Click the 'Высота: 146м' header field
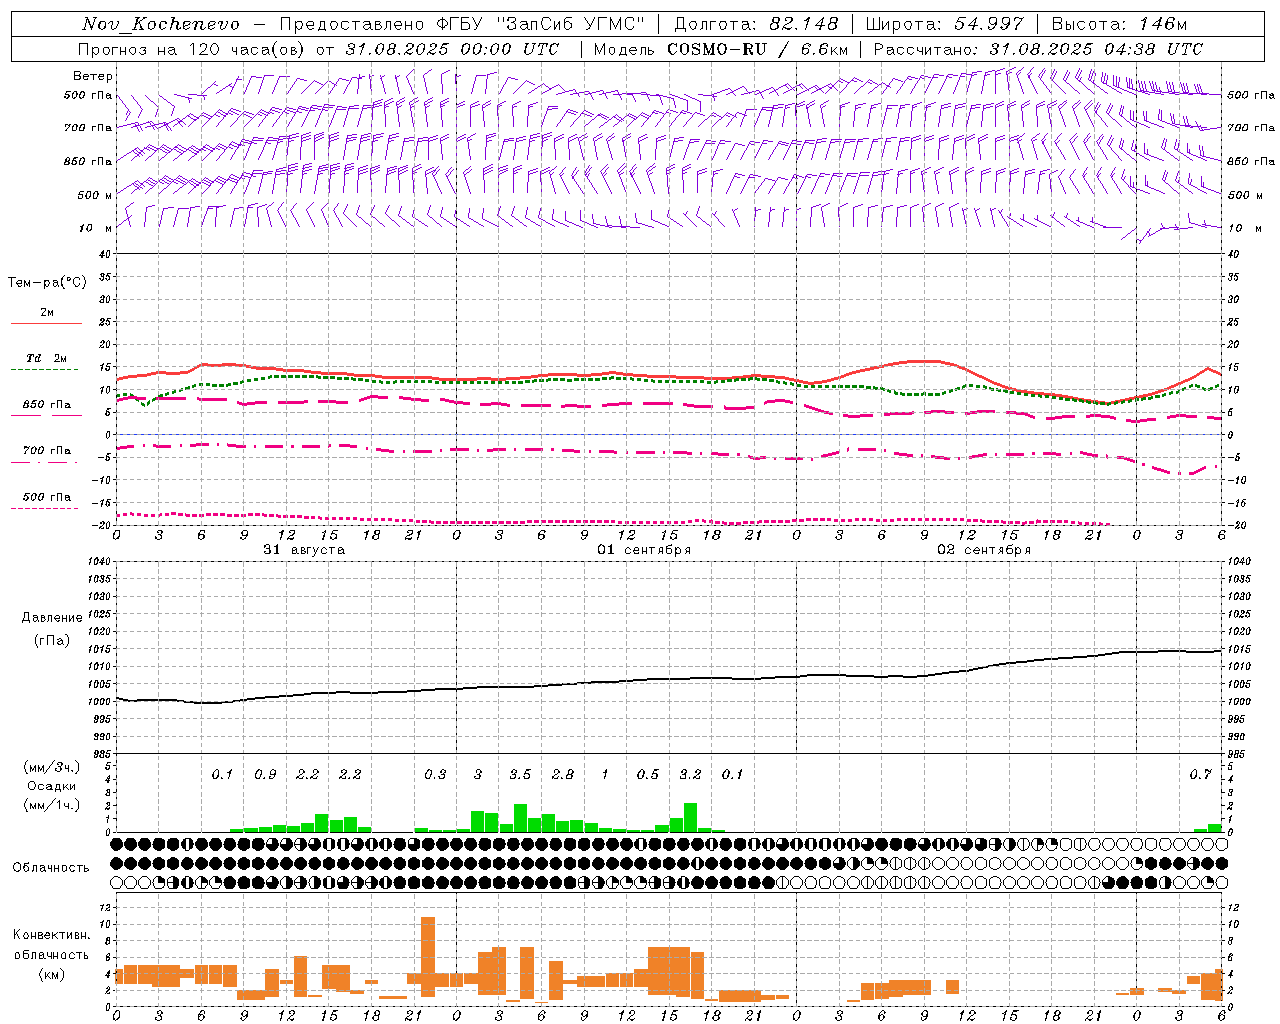The width and height of the screenshot is (1280, 1024). (x=1120, y=24)
